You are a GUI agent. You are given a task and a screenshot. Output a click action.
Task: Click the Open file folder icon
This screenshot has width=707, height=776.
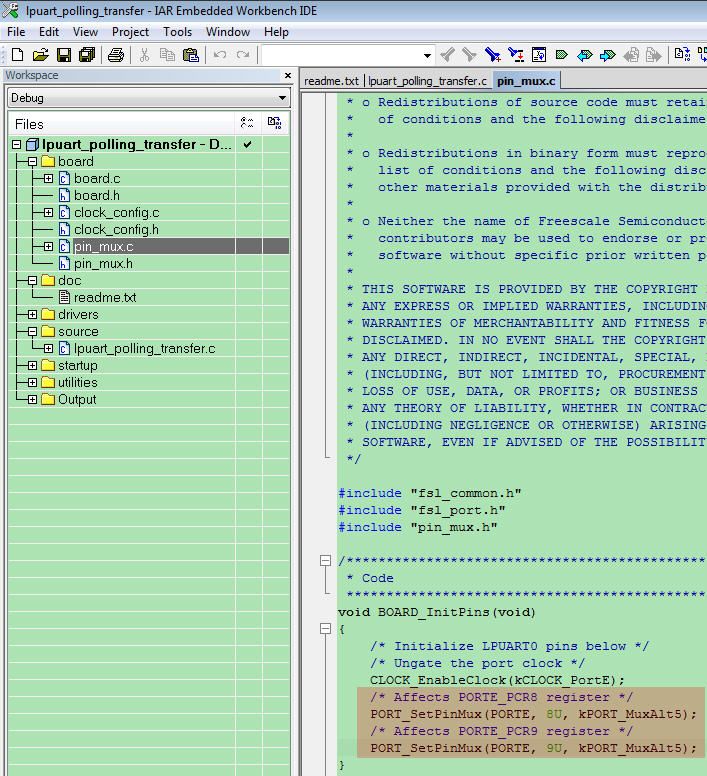(x=41, y=54)
